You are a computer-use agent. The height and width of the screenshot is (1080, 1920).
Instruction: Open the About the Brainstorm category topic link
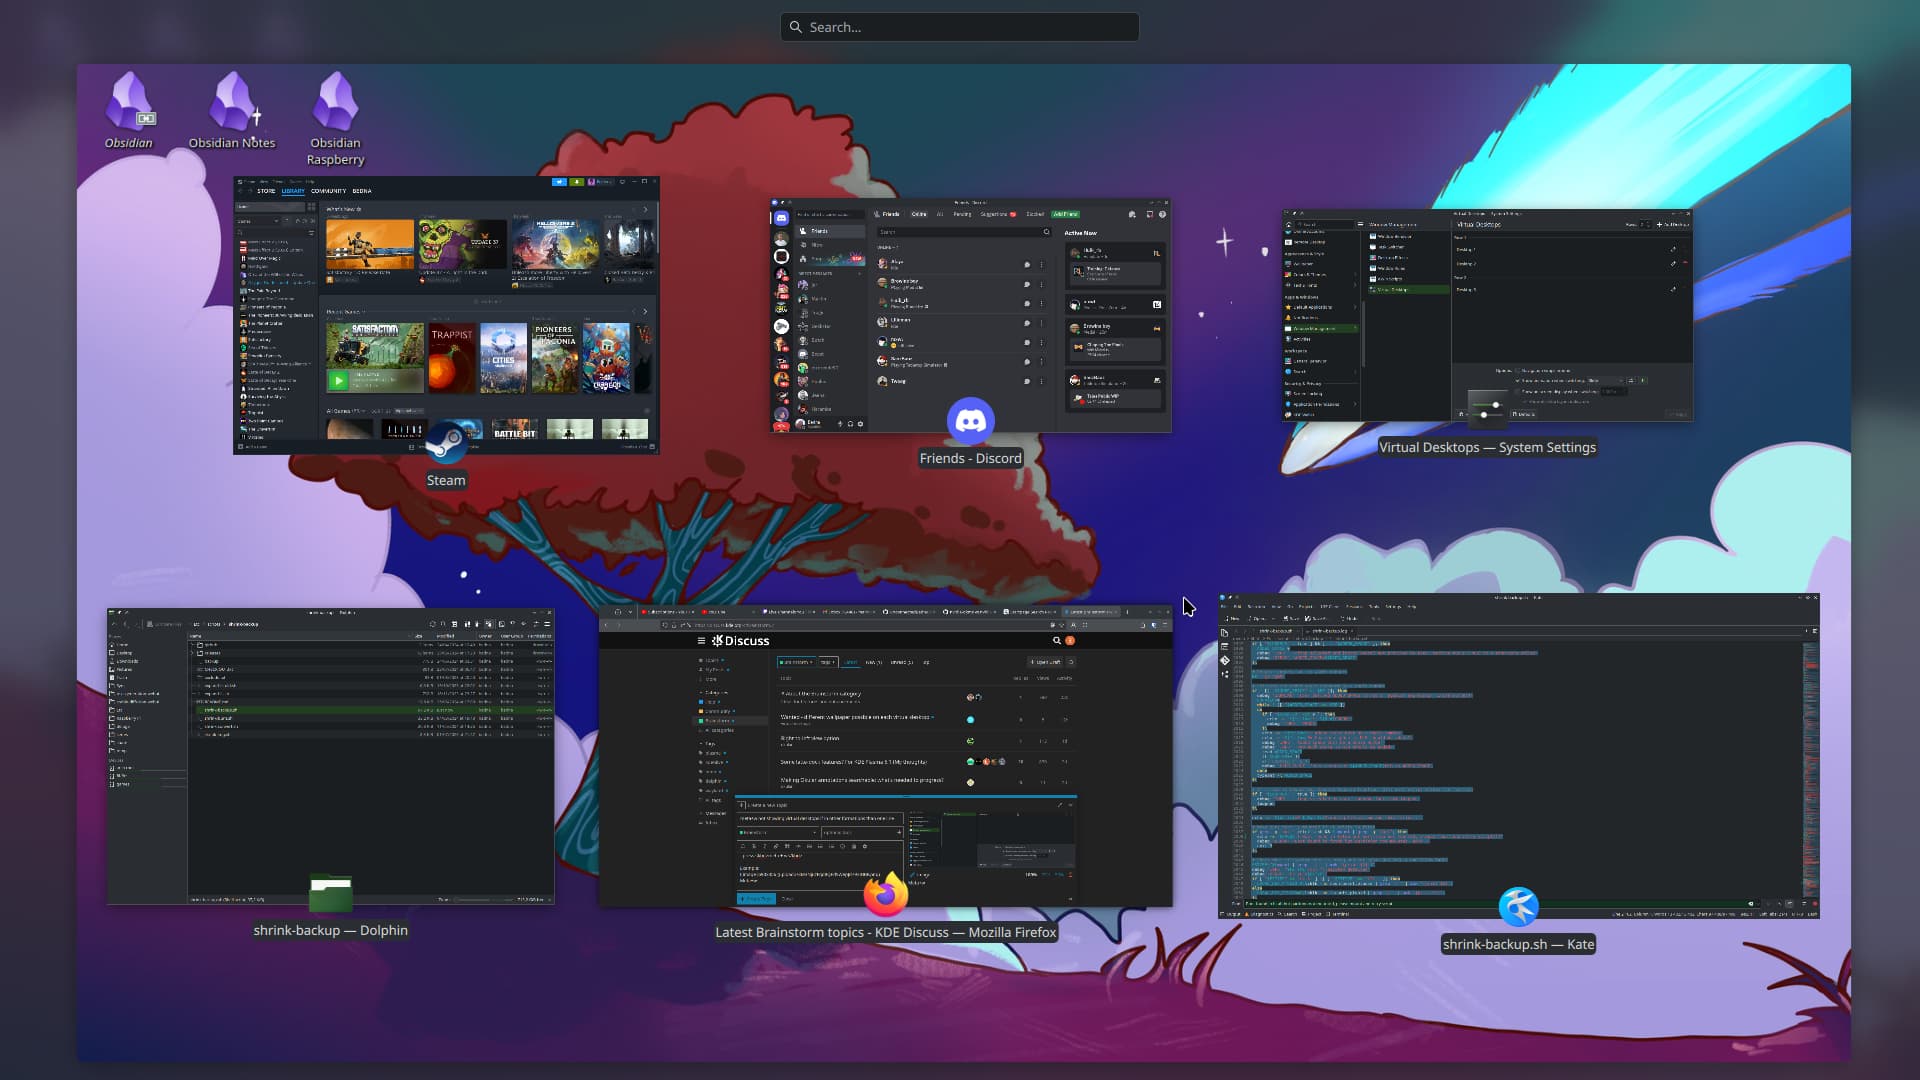point(821,694)
